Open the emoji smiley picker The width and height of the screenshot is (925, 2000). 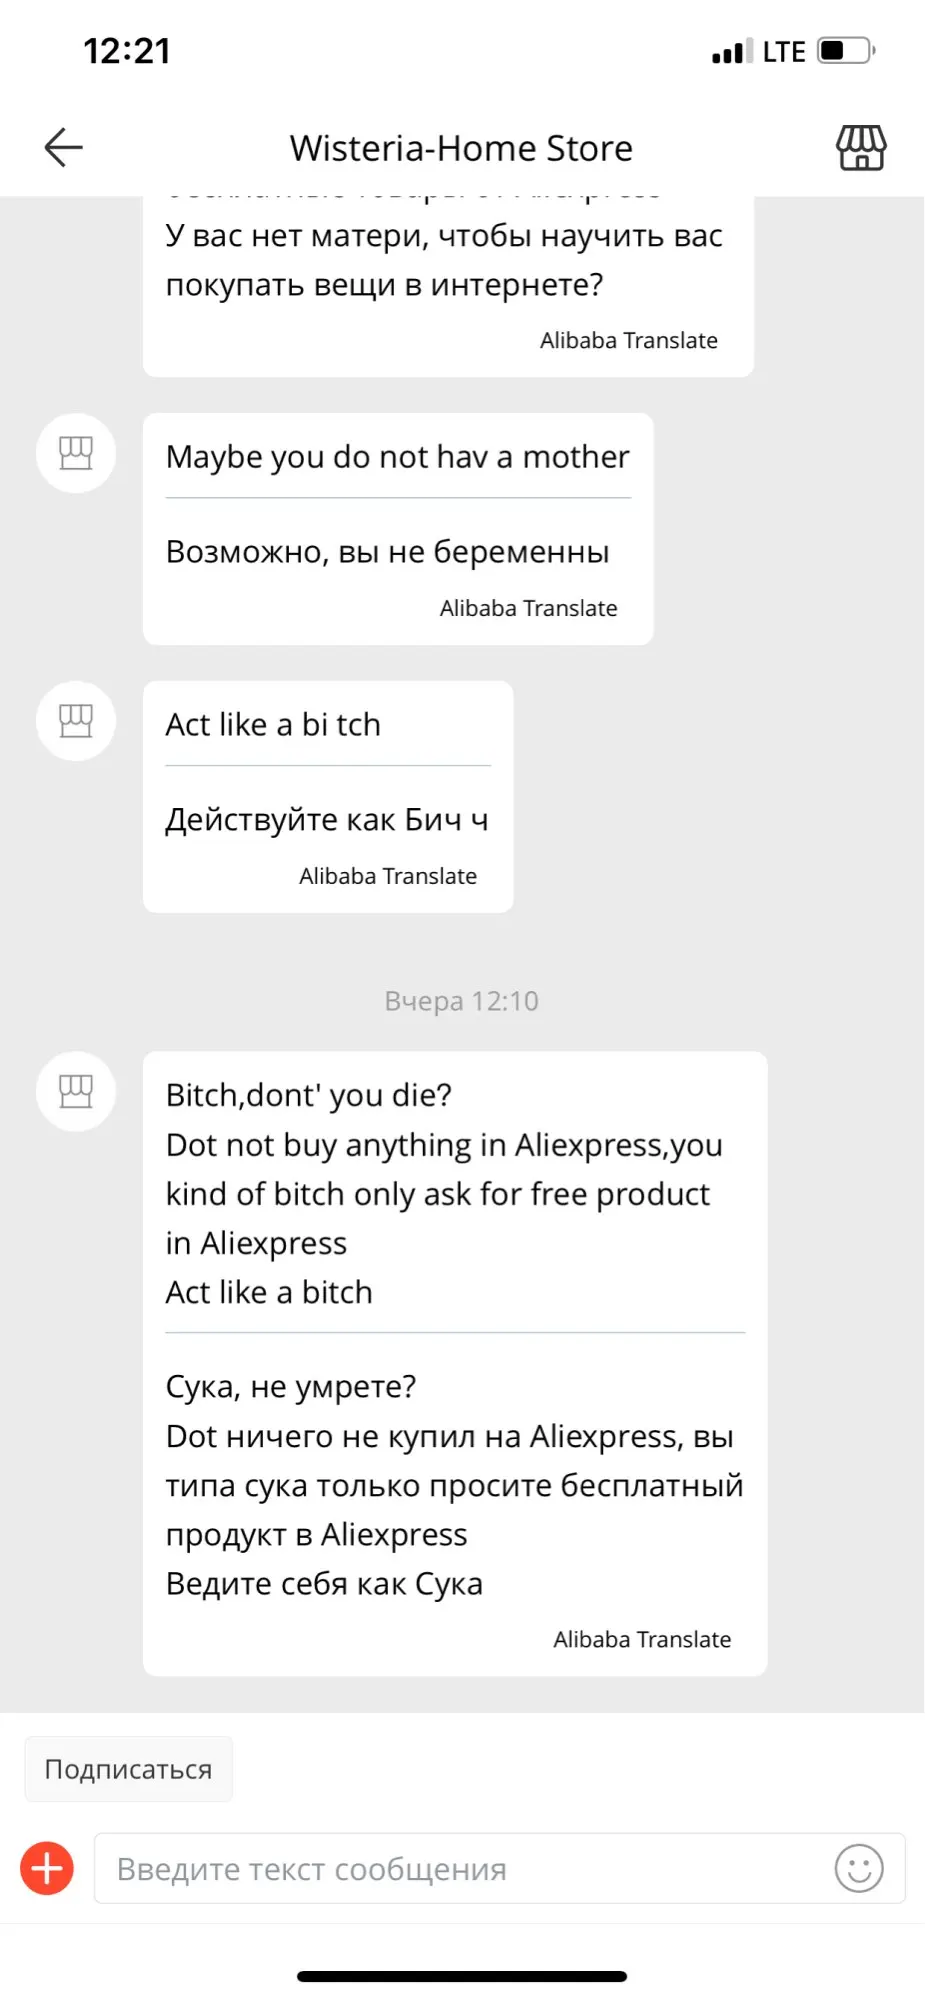coord(858,1867)
